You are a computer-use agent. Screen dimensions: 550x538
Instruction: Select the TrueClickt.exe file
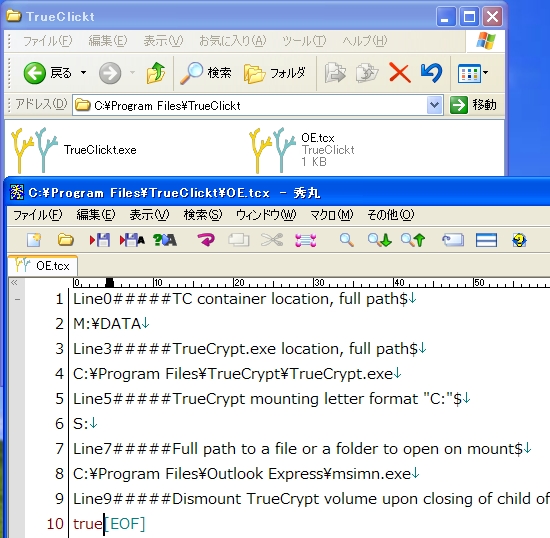(x=74, y=150)
